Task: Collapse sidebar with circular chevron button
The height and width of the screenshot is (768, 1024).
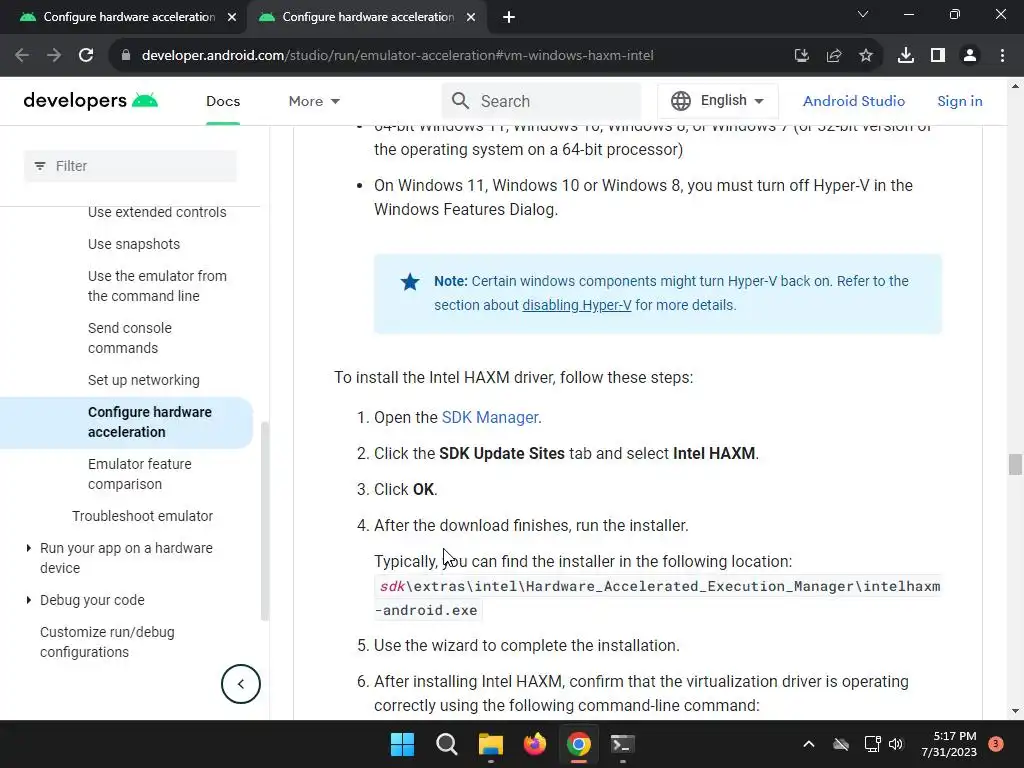Action: [240, 684]
